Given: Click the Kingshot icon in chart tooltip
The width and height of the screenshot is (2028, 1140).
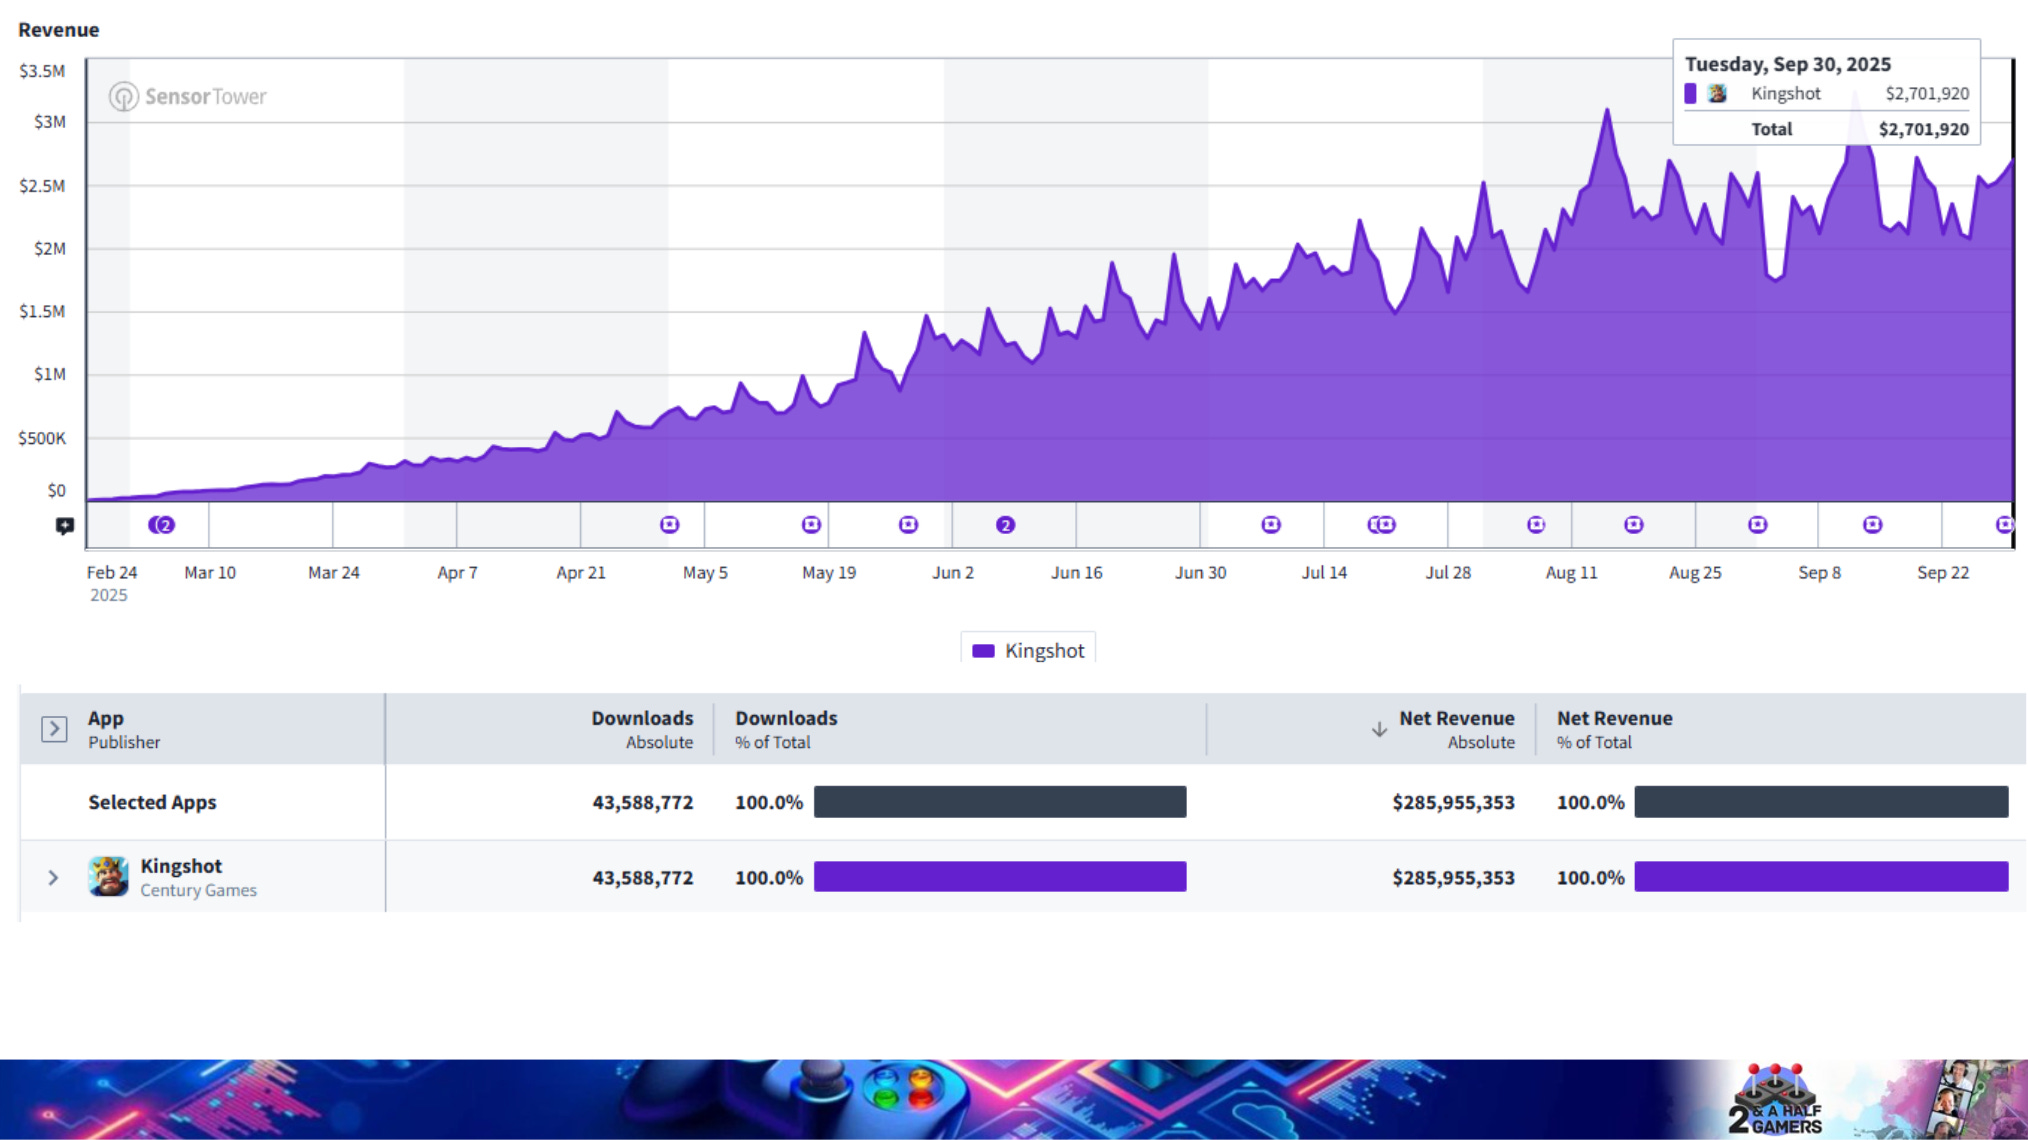Looking at the screenshot, I should pos(1717,94).
